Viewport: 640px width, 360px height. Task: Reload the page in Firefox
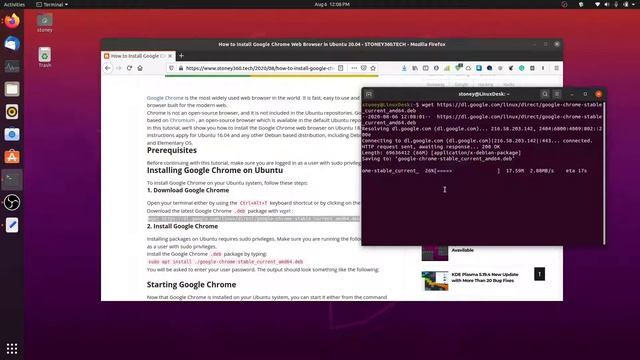(129, 68)
